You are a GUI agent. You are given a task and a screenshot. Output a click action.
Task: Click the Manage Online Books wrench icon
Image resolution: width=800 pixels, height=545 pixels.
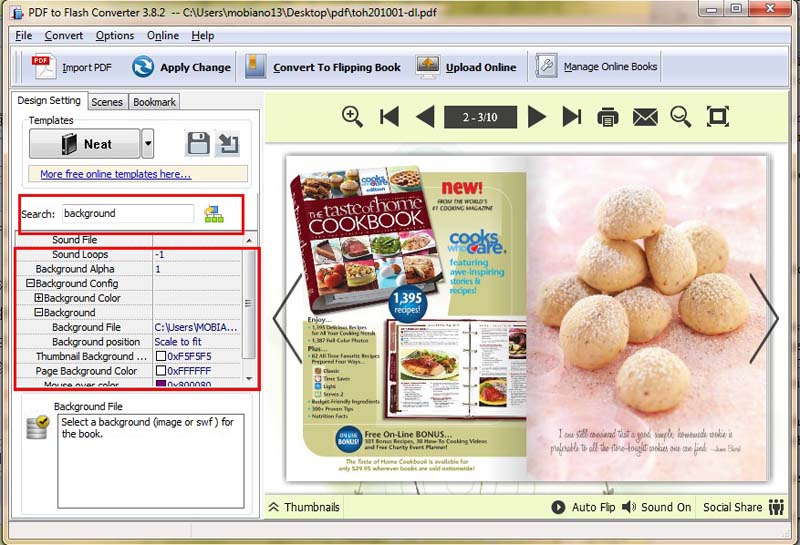(546, 66)
